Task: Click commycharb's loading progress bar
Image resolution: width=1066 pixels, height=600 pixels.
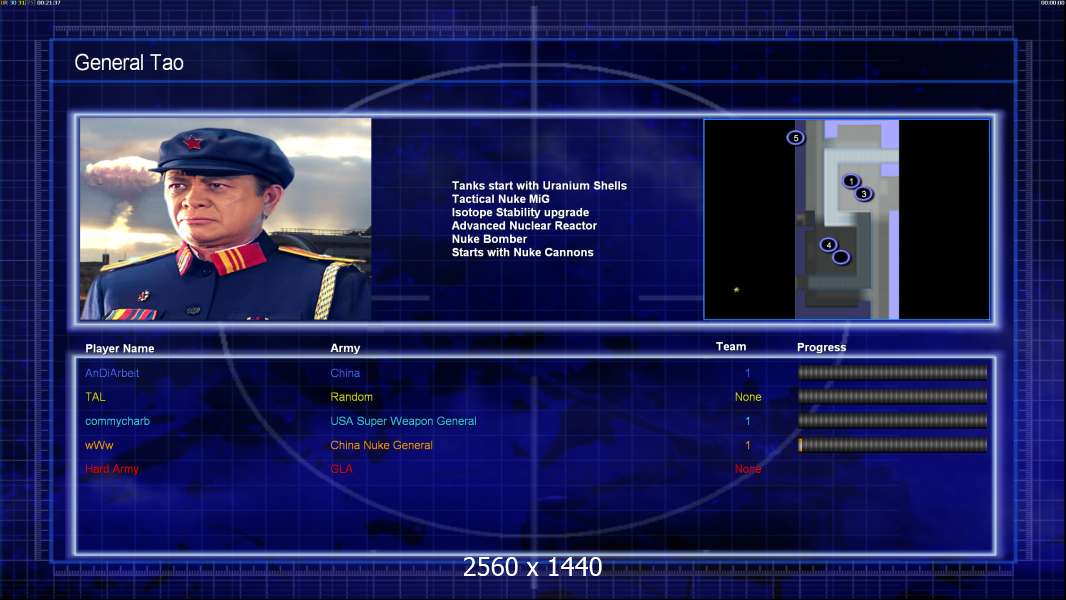Action: 892,421
